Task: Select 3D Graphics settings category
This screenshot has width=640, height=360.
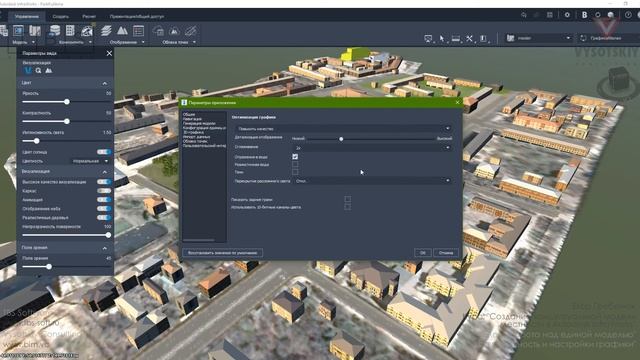Action: click(193, 132)
